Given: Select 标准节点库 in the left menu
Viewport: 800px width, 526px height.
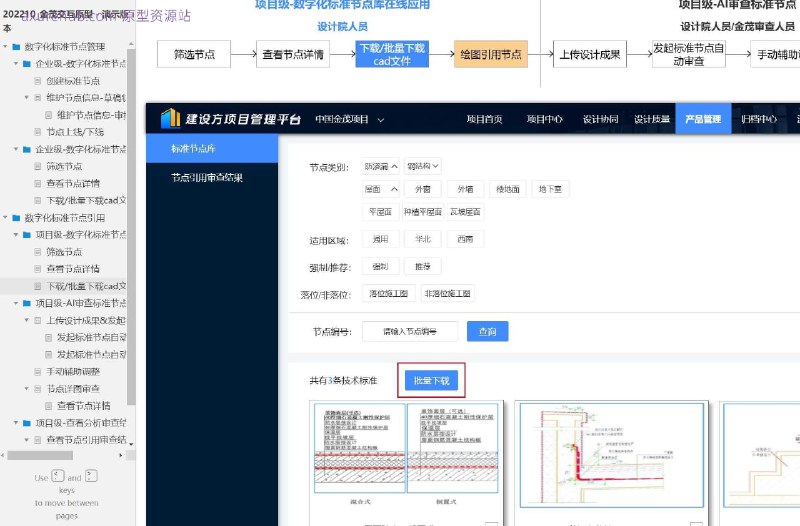Looking at the screenshot, I should pos(212,148).
